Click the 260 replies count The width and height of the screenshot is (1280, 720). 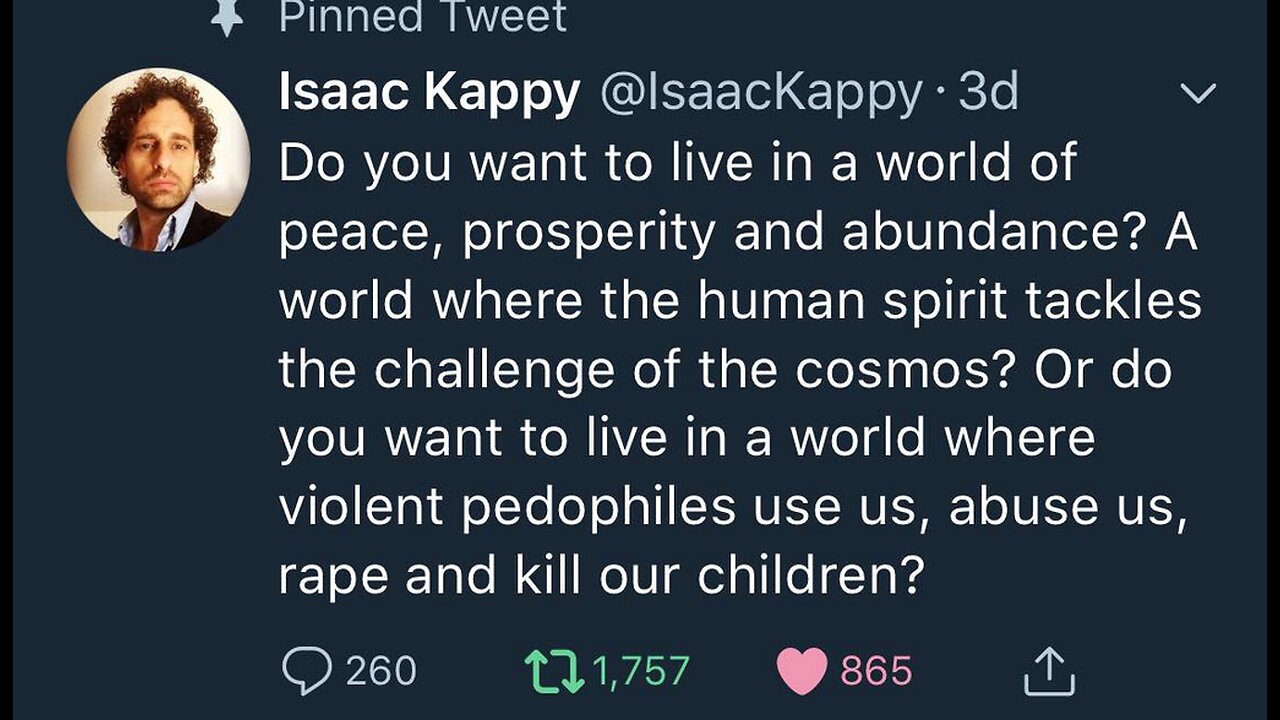point(381,671)
